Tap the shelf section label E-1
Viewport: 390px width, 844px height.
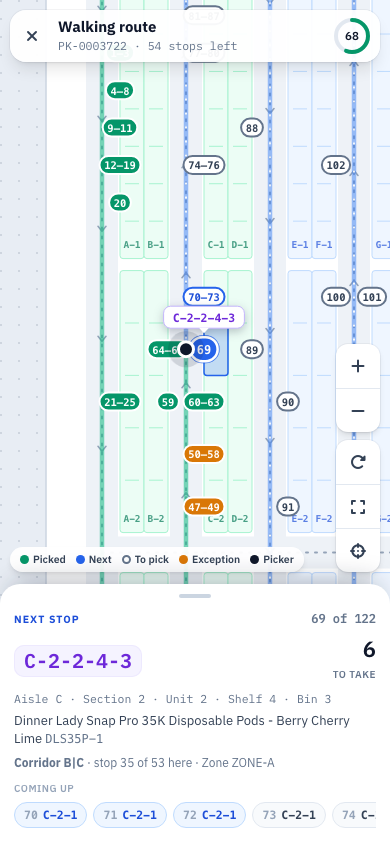[x=300, y=244]
